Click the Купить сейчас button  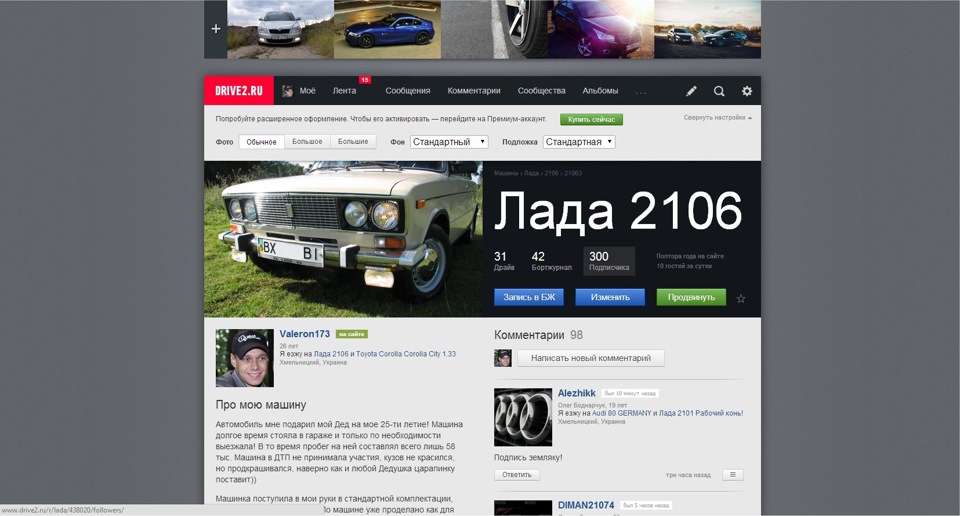pos(591,119)
